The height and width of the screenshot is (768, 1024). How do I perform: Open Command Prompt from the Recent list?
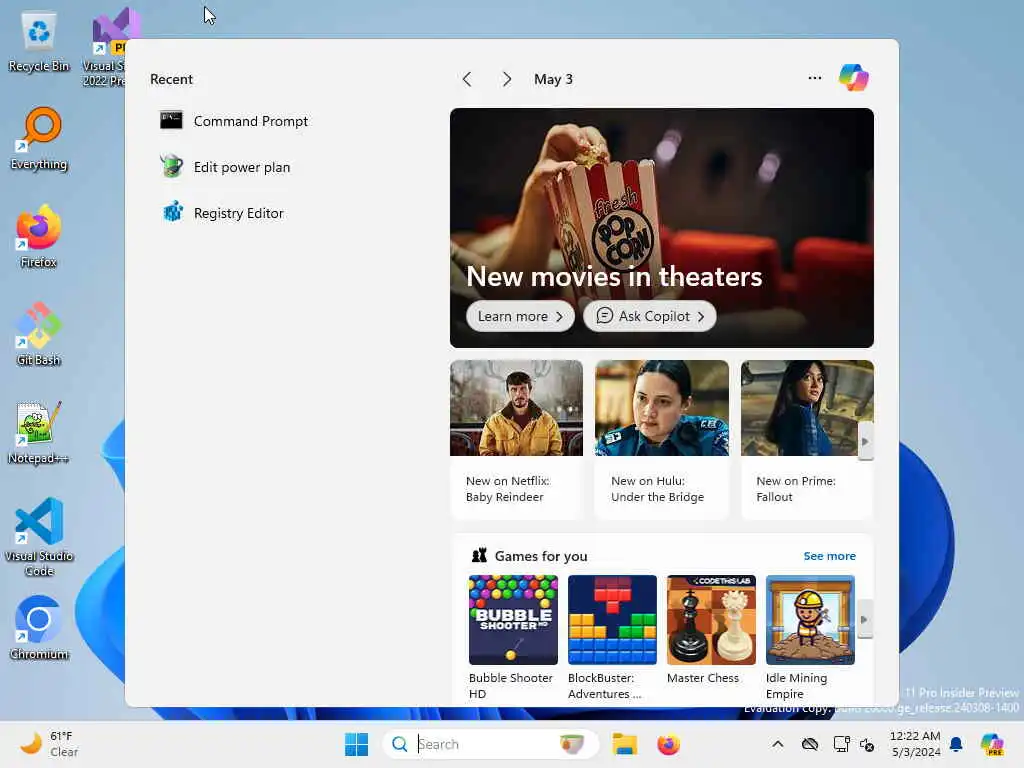coord(235,121)
